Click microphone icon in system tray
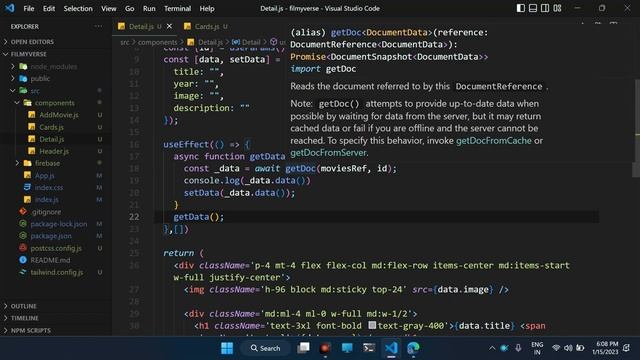The image size is (640, 360). (x=518, y=348)
